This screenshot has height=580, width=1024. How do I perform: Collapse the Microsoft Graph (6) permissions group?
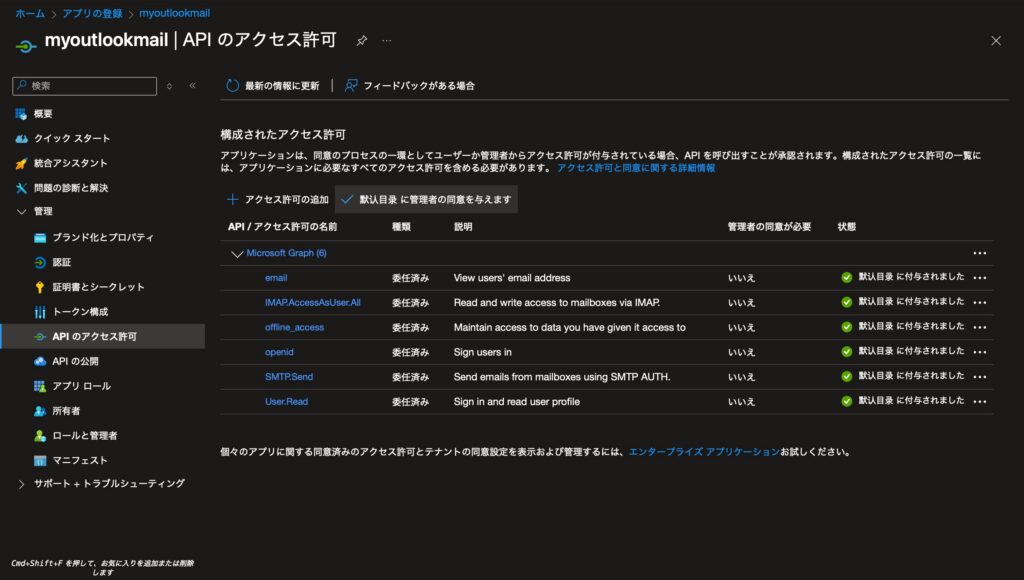click(237, 254)
